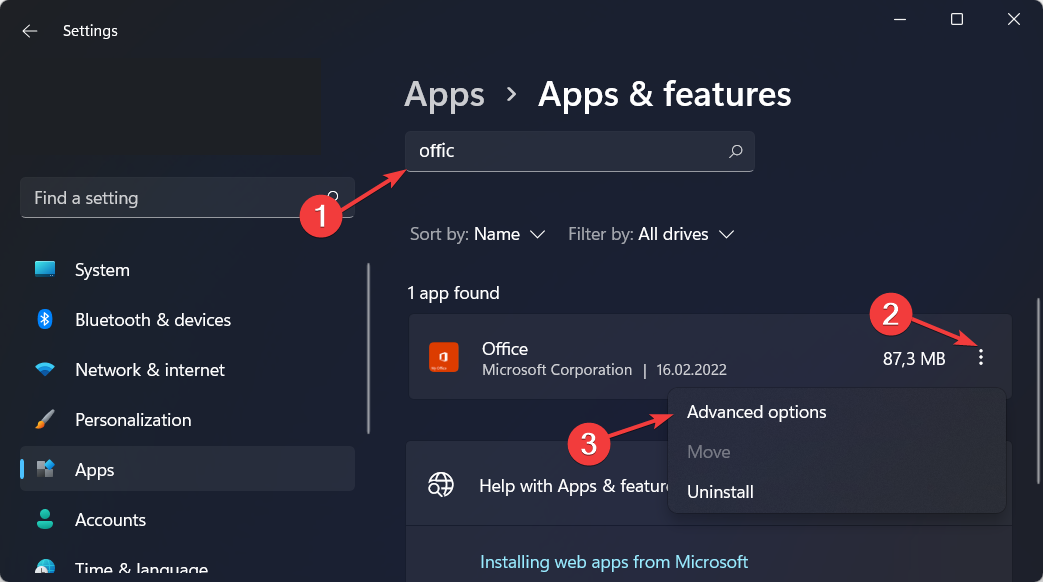Image resolution: width=1043 pixels, height=582 pixels.
Task: Click the globe icon next to Help with Apps
Action: [x=441, y=484]
